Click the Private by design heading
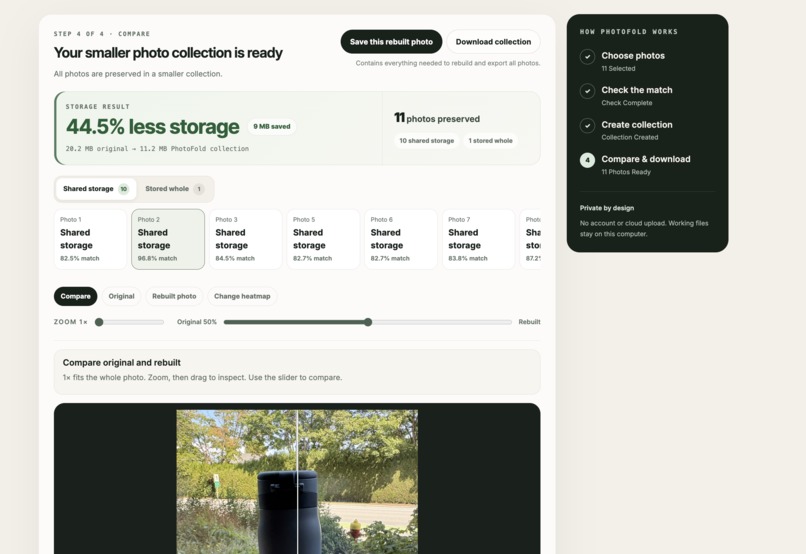Image resolution: width=806 pixels, height=554 pixels. (x=607, y=208)
